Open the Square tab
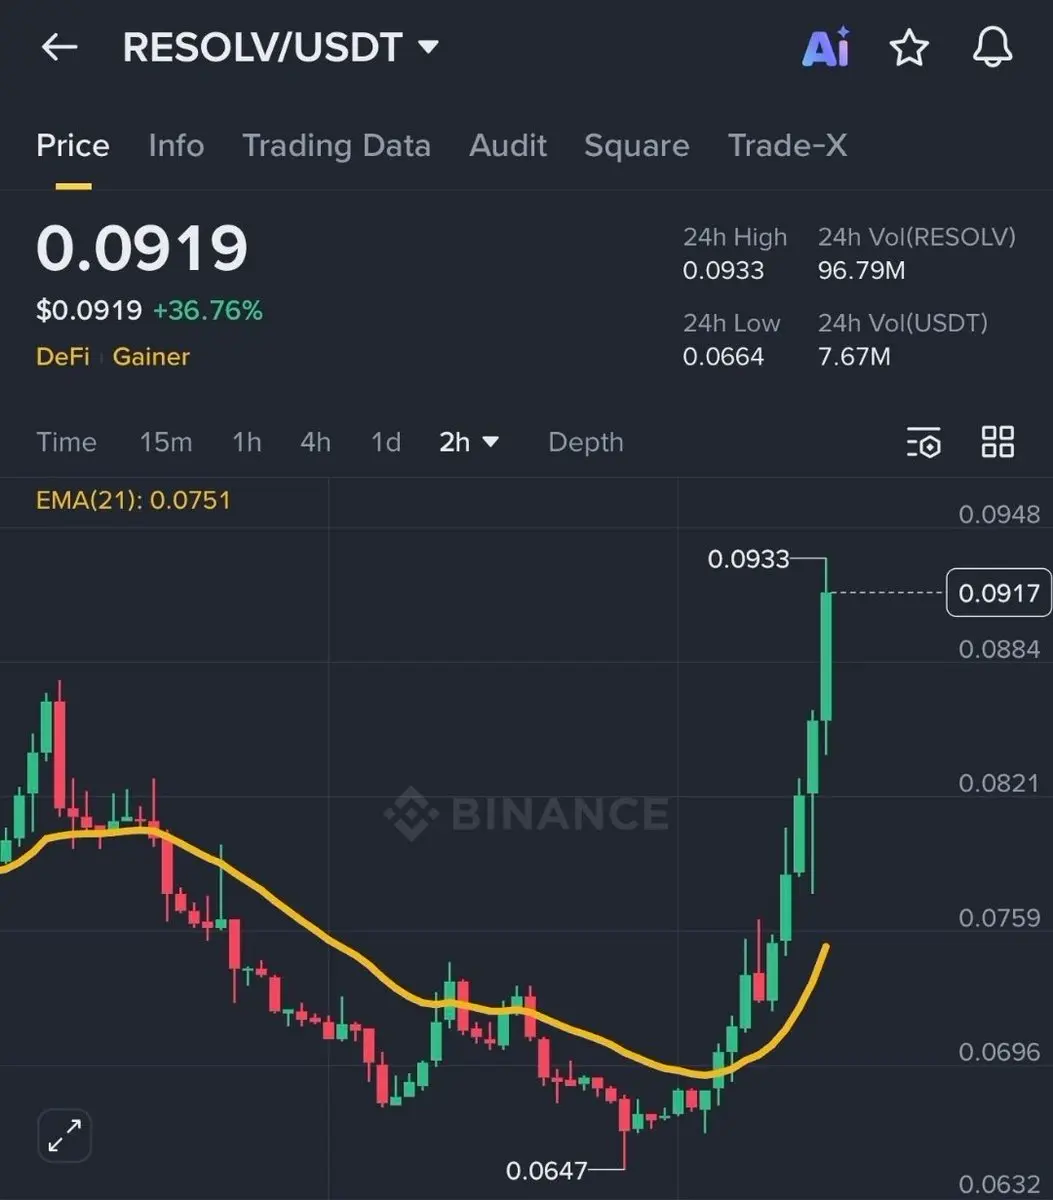 pyautogui.click(x=637, y=146)
